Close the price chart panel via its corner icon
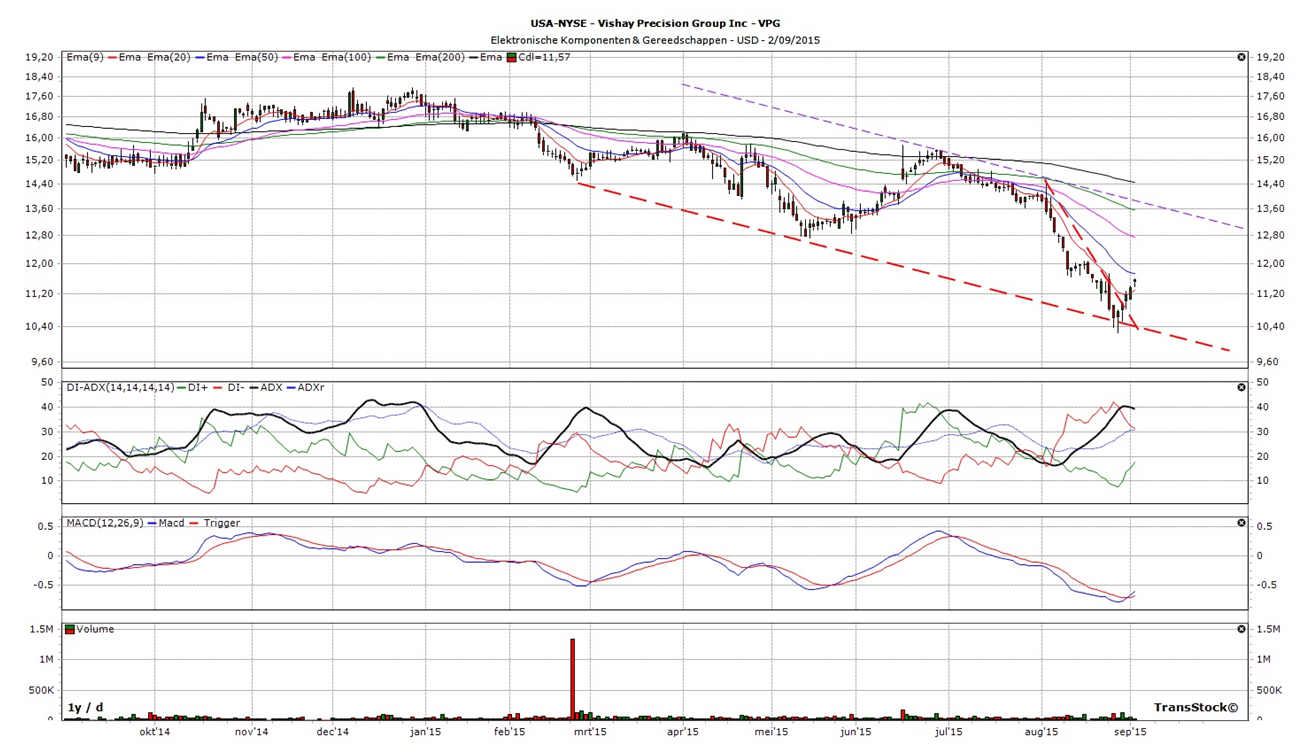Viewport: 1308px width, 754px height. click(1241, 57)
